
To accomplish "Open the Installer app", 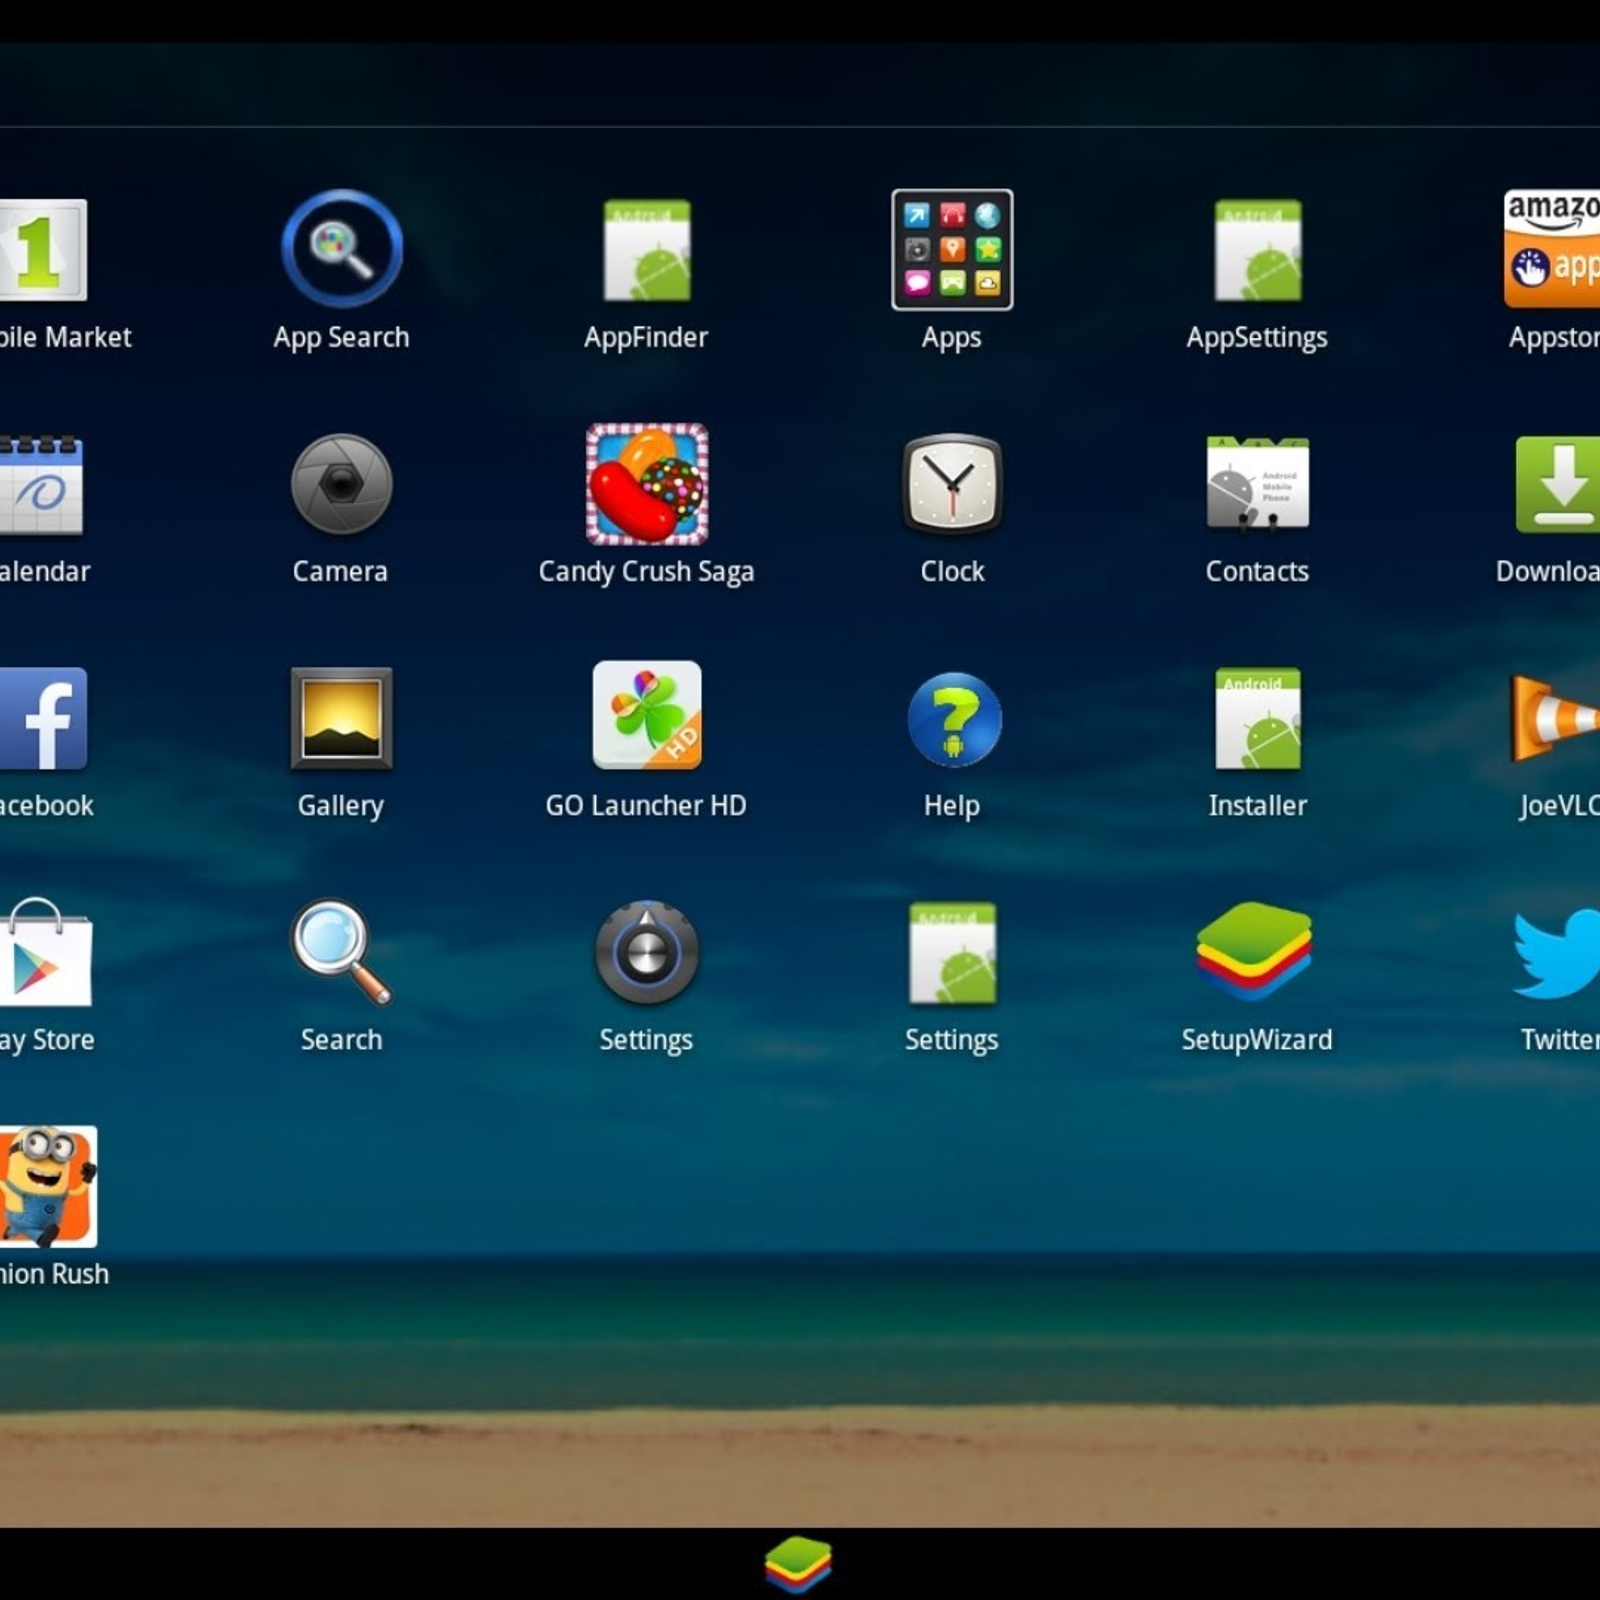I will [x=1258, y=718].
